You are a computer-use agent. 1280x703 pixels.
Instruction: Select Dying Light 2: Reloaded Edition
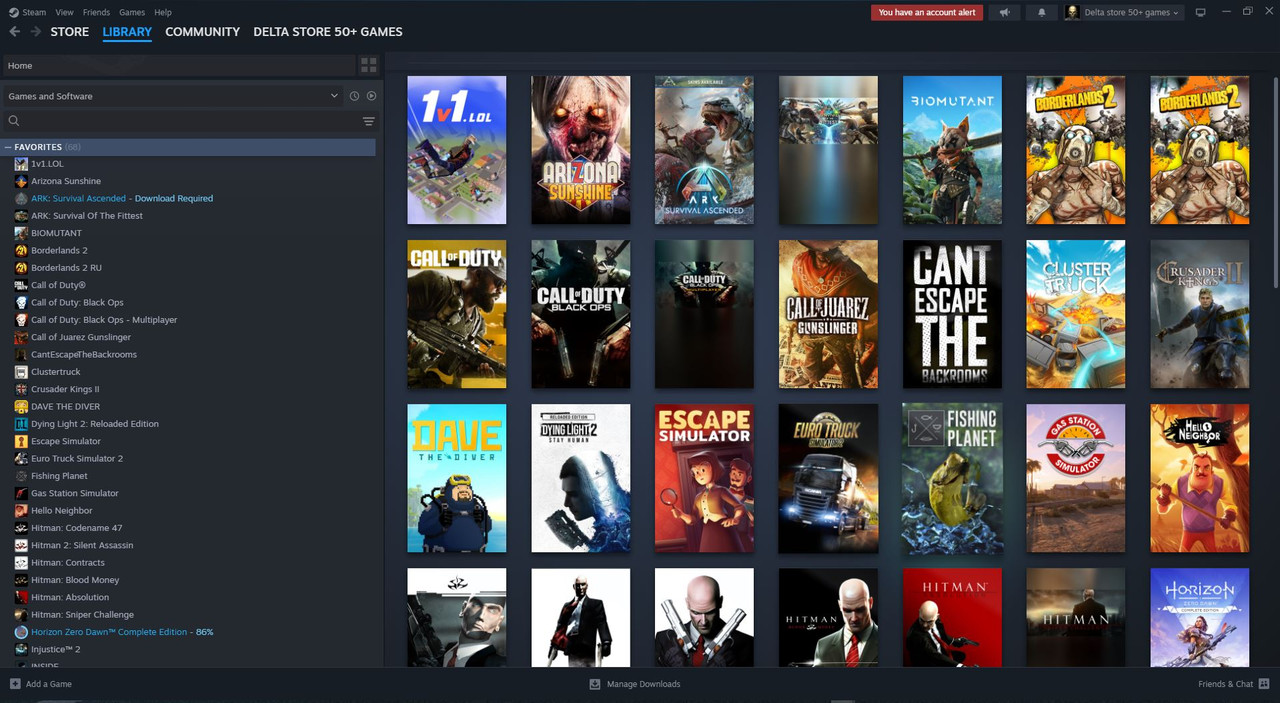pos(95,424)
